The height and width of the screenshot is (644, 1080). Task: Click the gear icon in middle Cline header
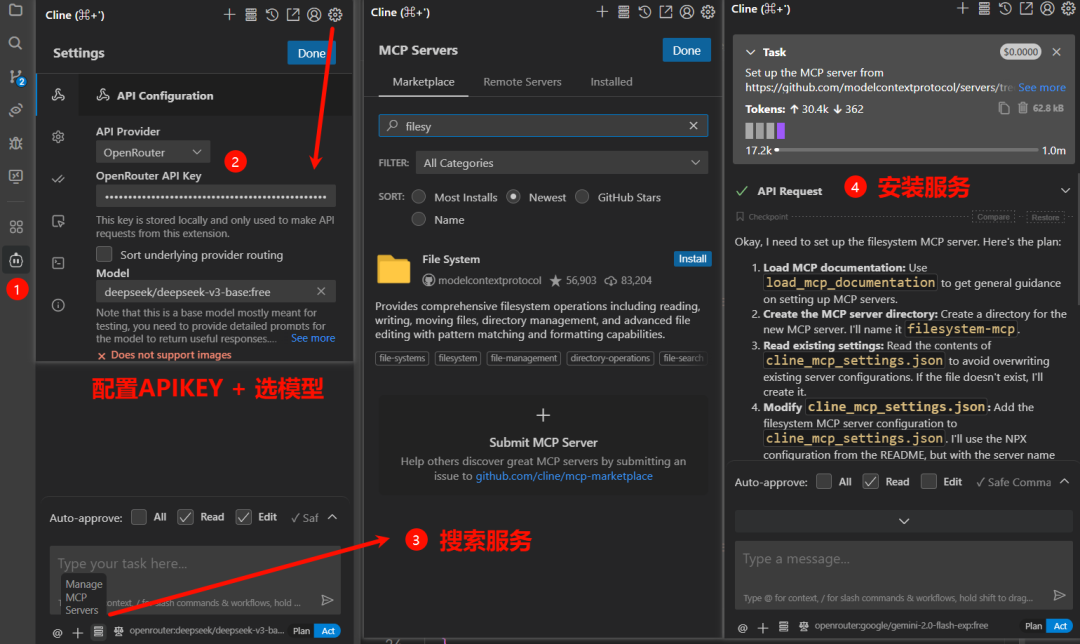[708, 12]
